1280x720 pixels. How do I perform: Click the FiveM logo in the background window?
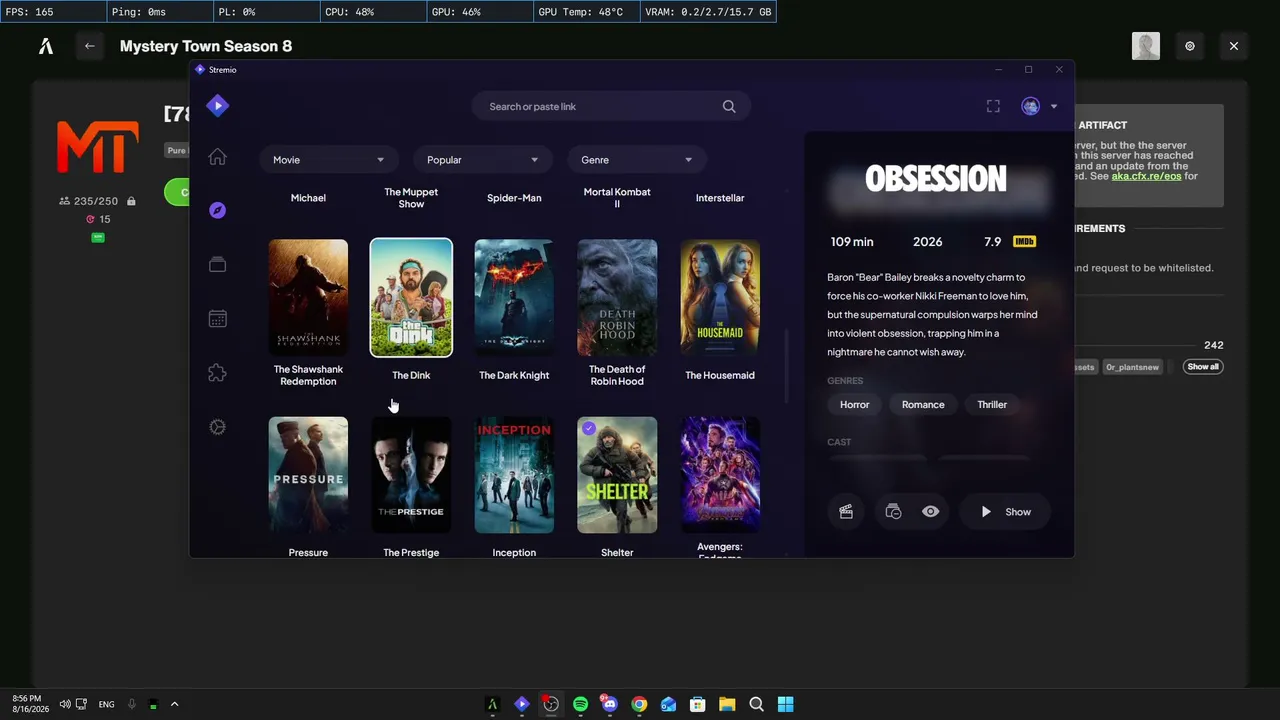(x=45, y=46)
